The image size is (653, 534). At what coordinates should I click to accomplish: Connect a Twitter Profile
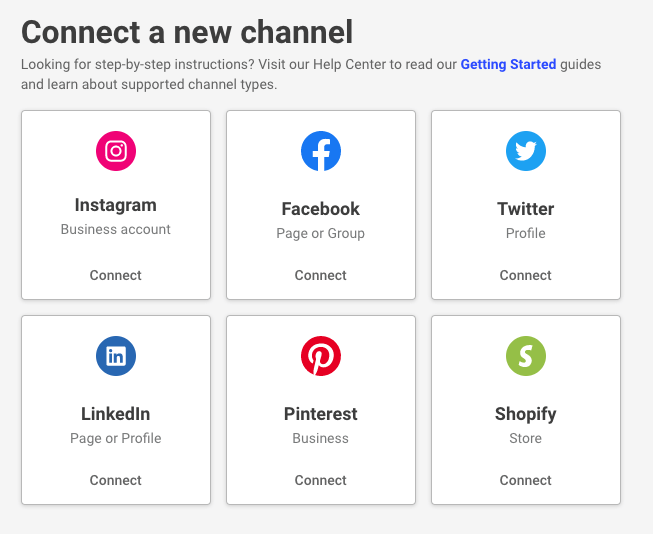(526, 275)
